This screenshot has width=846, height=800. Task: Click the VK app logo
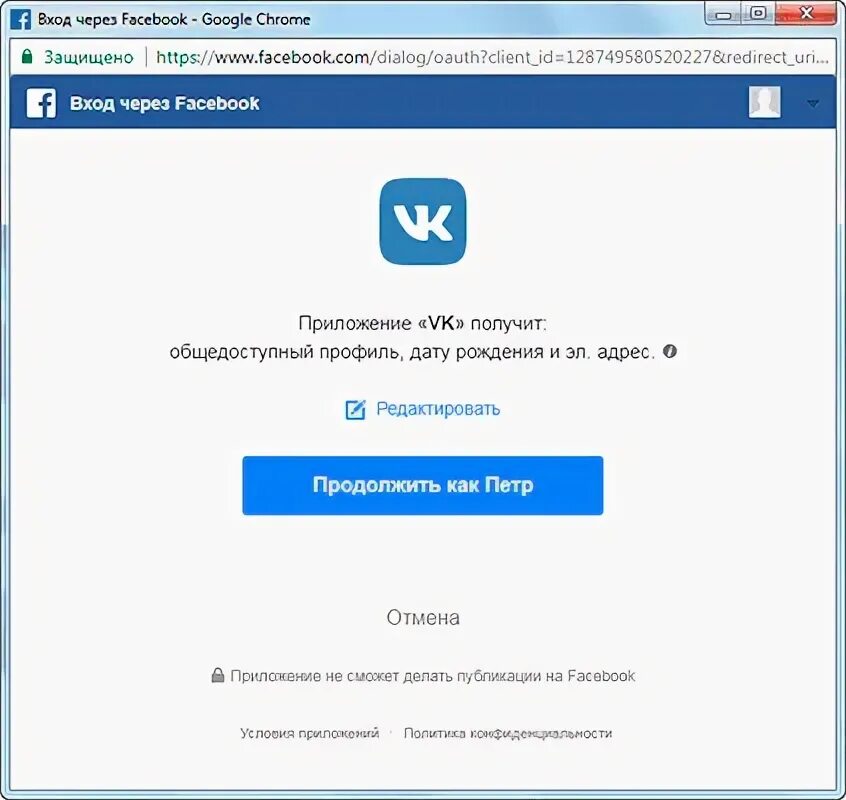tap(422, 222)
